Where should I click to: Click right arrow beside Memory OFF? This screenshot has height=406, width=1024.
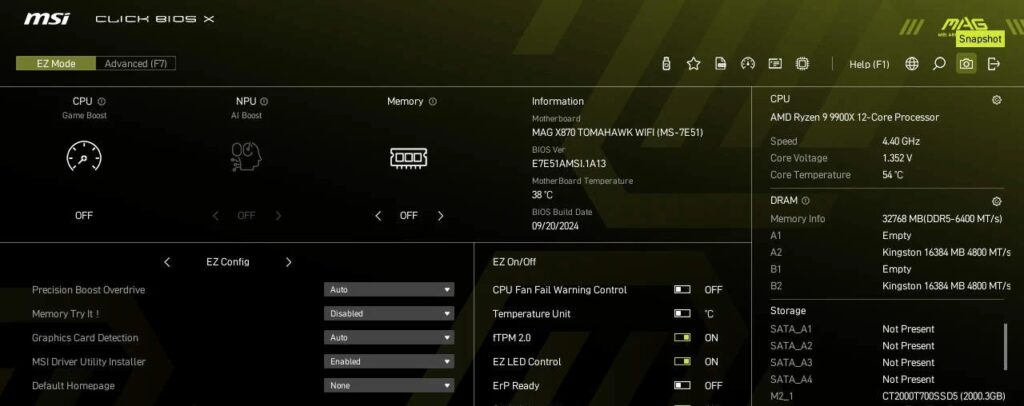(x=440, y=215)
